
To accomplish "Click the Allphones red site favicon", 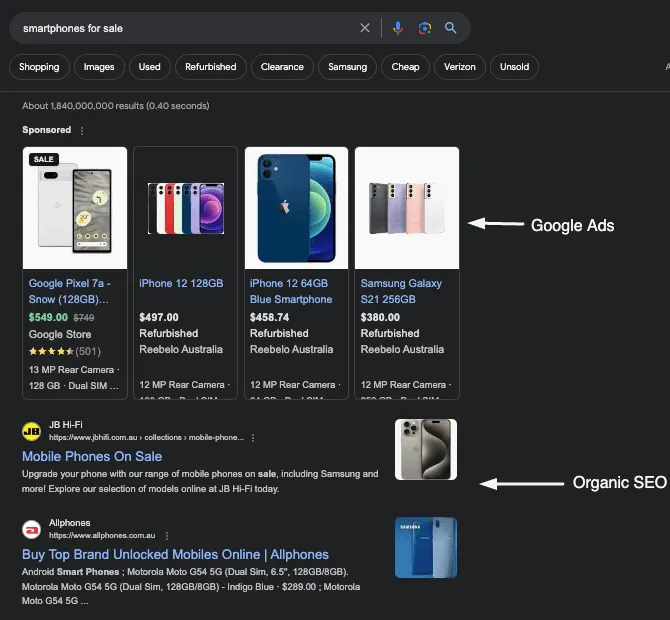I will click(32, 529).
